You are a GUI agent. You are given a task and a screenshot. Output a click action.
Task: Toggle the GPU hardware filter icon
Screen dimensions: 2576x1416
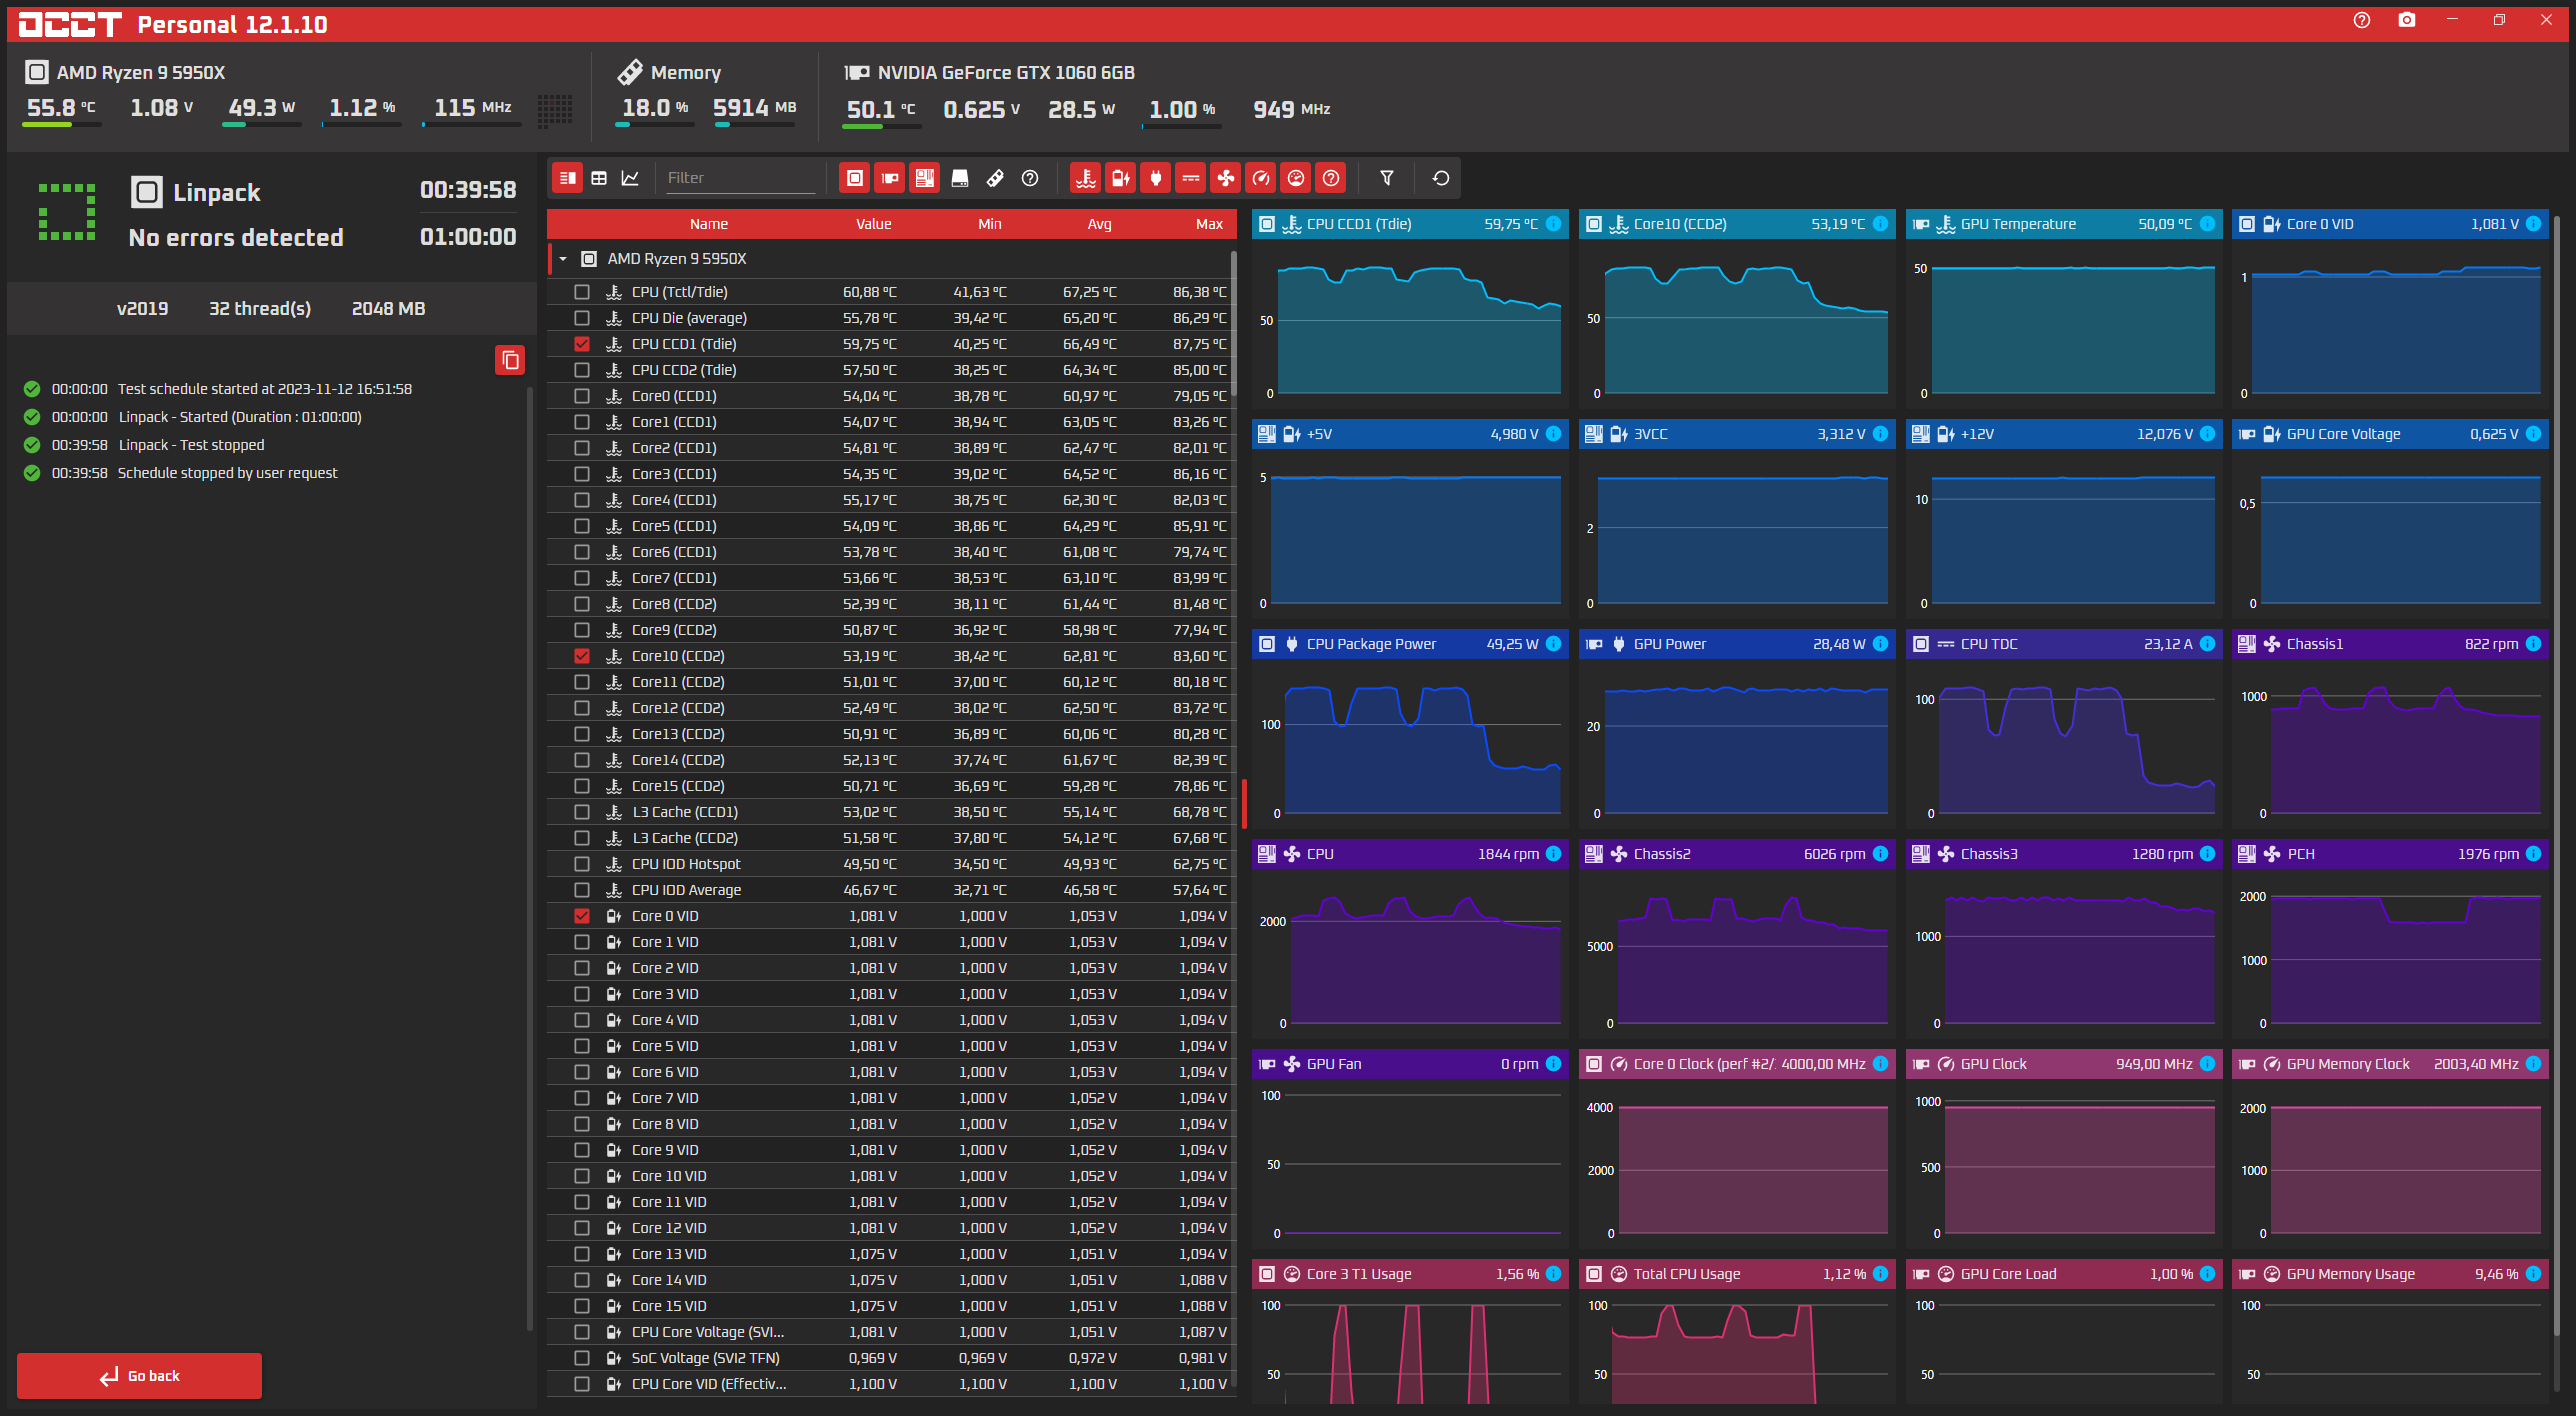889,178
